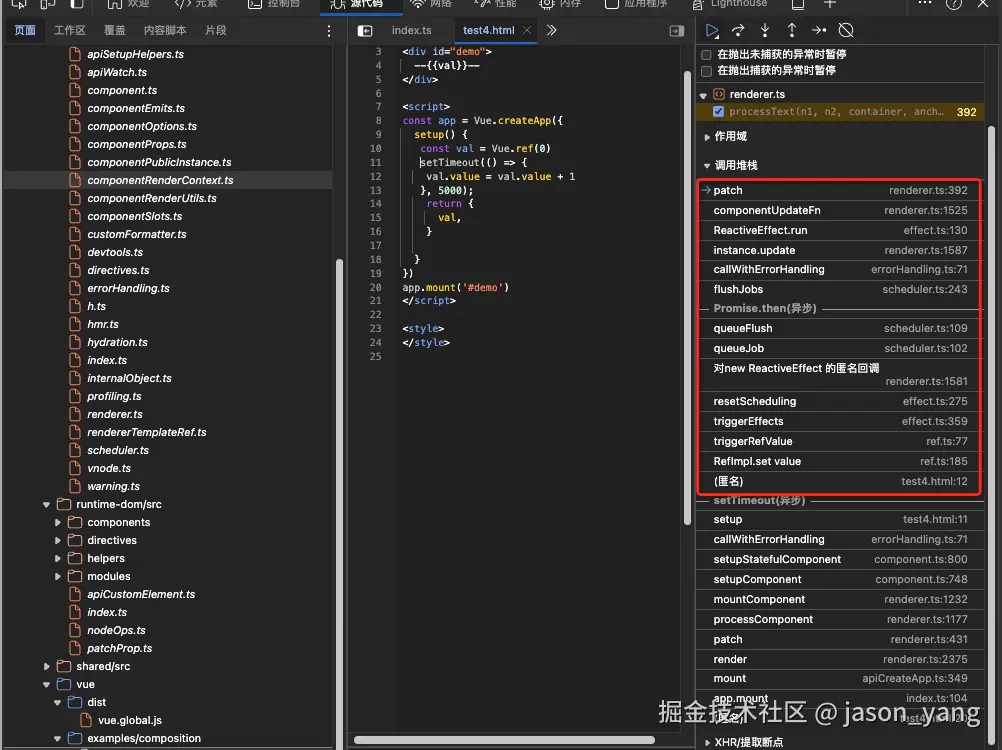Show more open editor tabs
The image size is (1002, 750).
click(551, 30)
